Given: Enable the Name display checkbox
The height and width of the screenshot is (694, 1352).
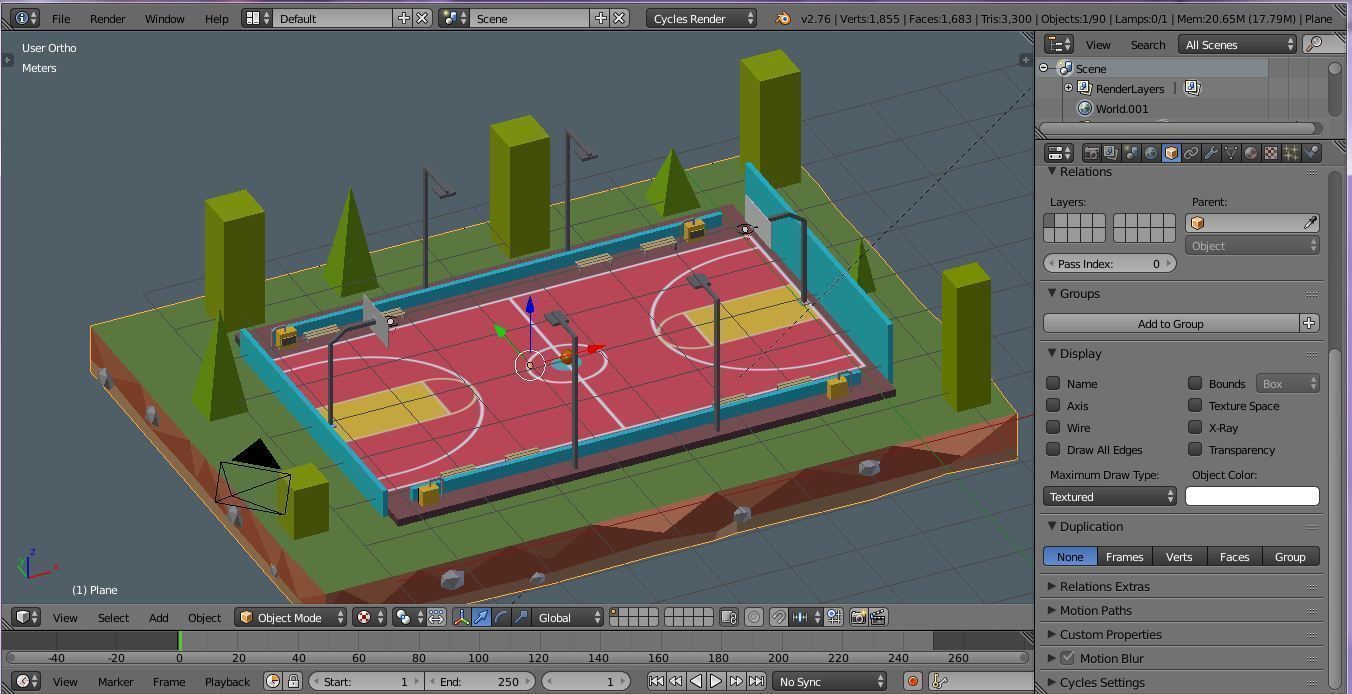Looking at the screenshot, I should pos(1053,383).
